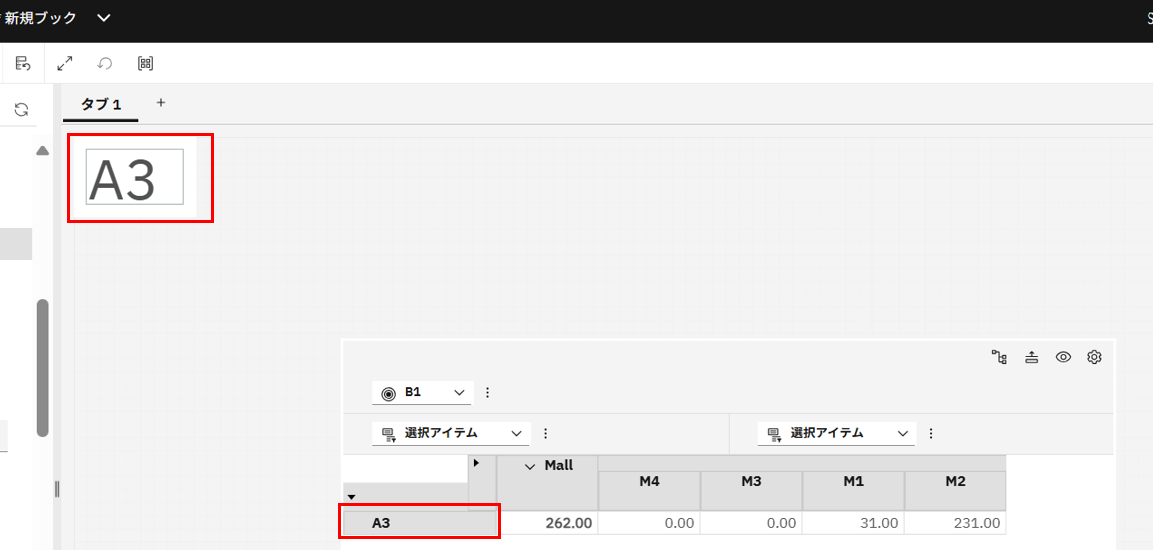Image resolution: width=1153 pixels, height=550 pixels.
Task: Select the M3 column header
Action: pos(751,490)
